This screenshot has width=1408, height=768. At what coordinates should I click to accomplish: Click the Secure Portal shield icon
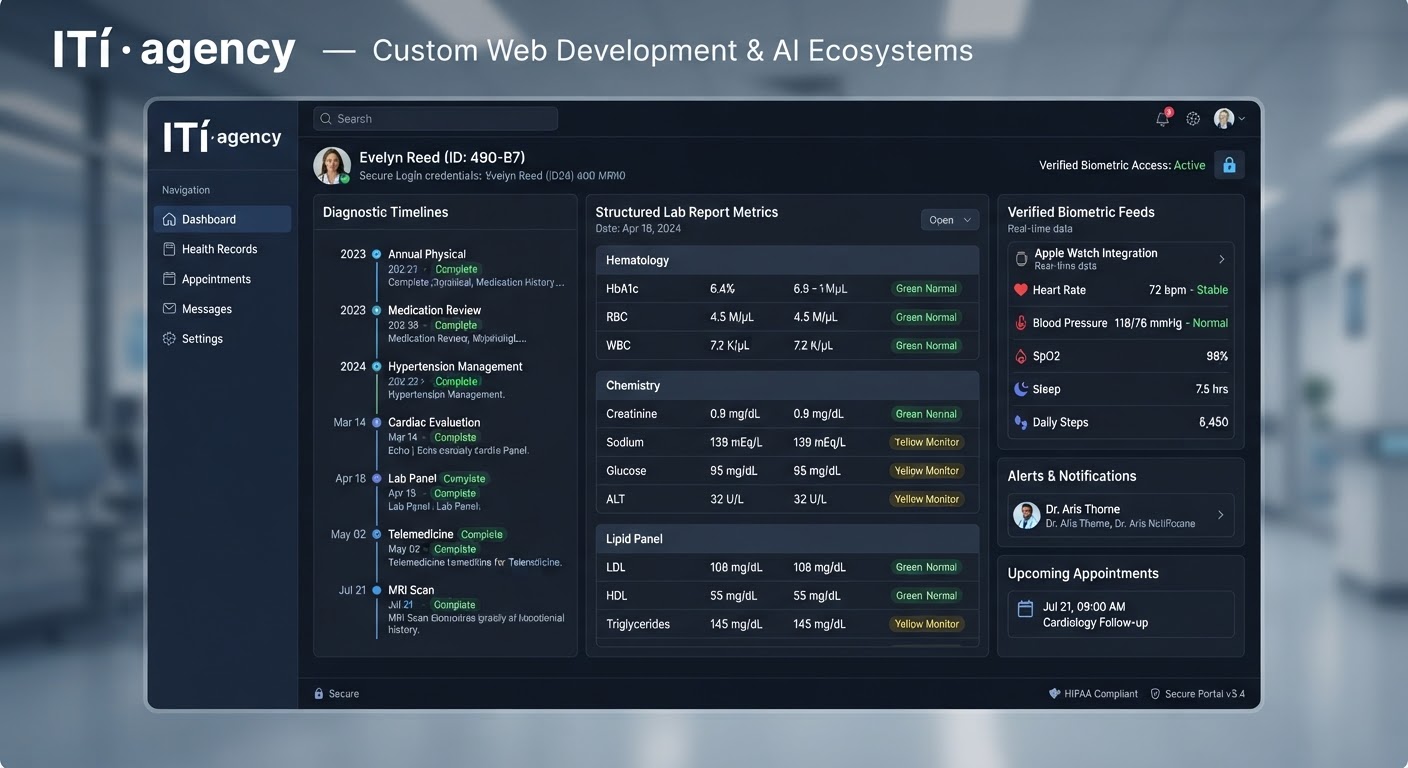click(x=1155, y=693)
